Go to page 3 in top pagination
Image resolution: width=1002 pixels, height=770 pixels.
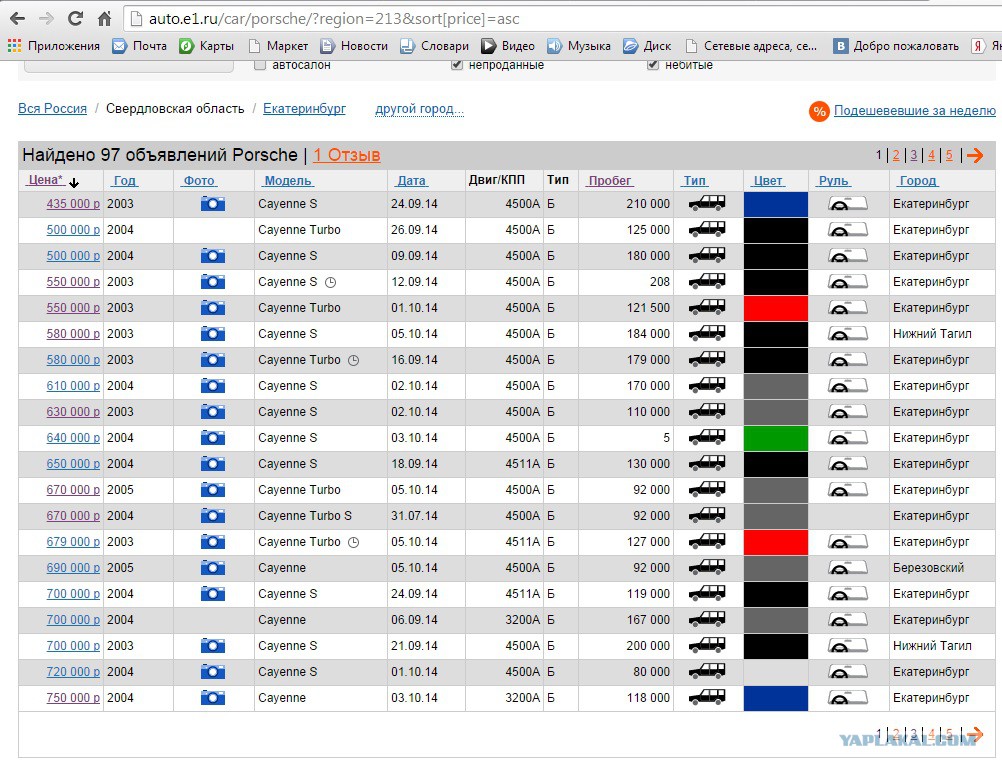coord(914,155)
